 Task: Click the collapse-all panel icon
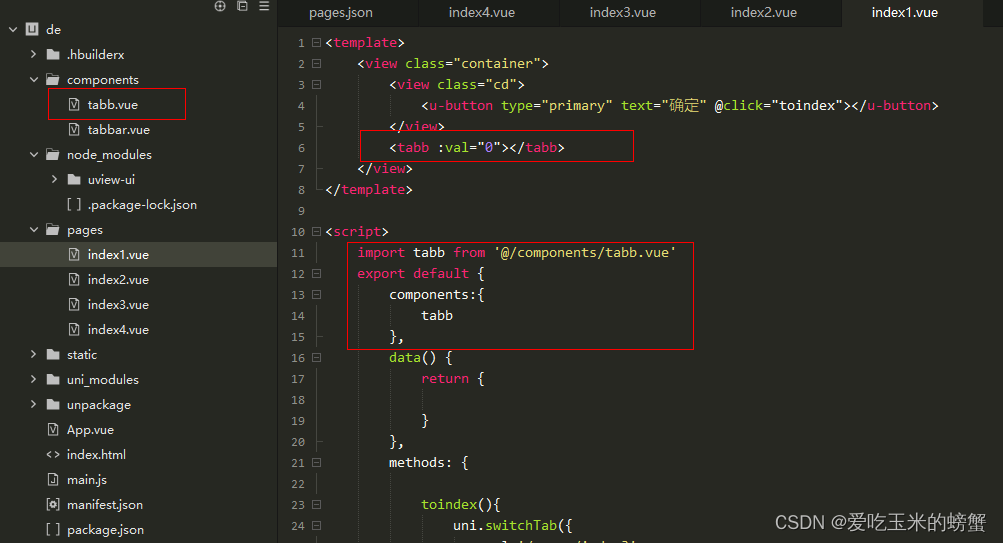[242, 6]
